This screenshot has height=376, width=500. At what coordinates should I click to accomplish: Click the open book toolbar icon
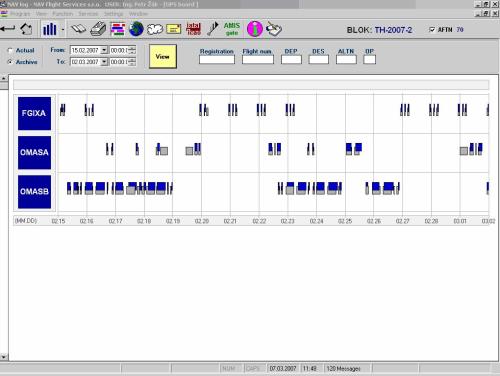point(78,29)
